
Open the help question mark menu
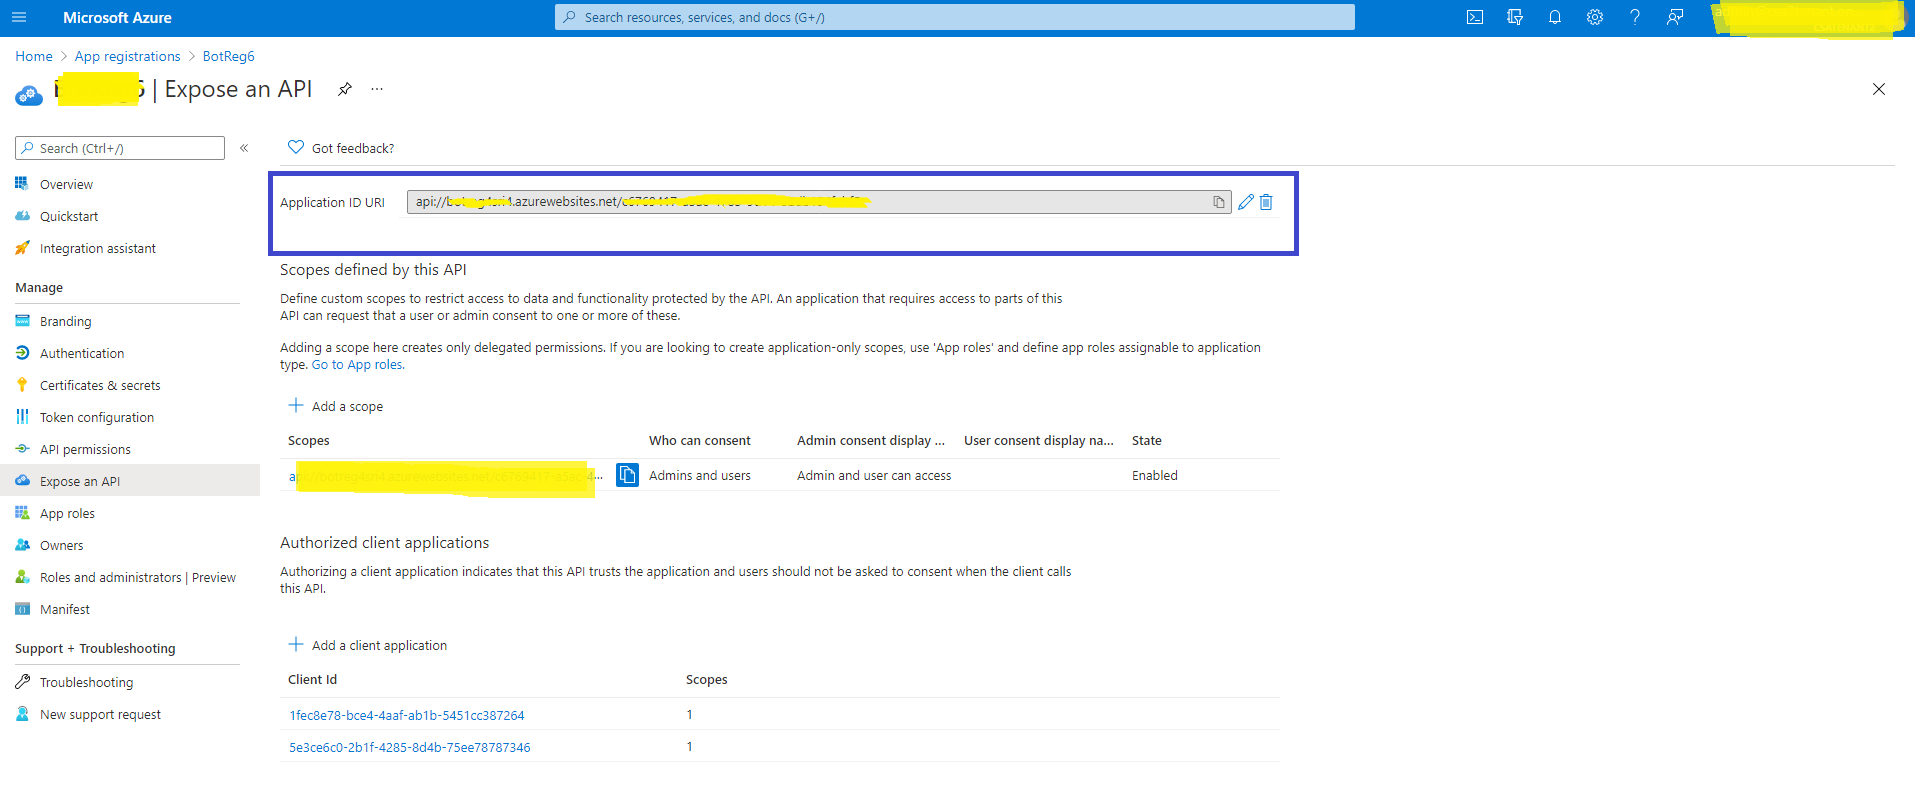pos(1635,17)
